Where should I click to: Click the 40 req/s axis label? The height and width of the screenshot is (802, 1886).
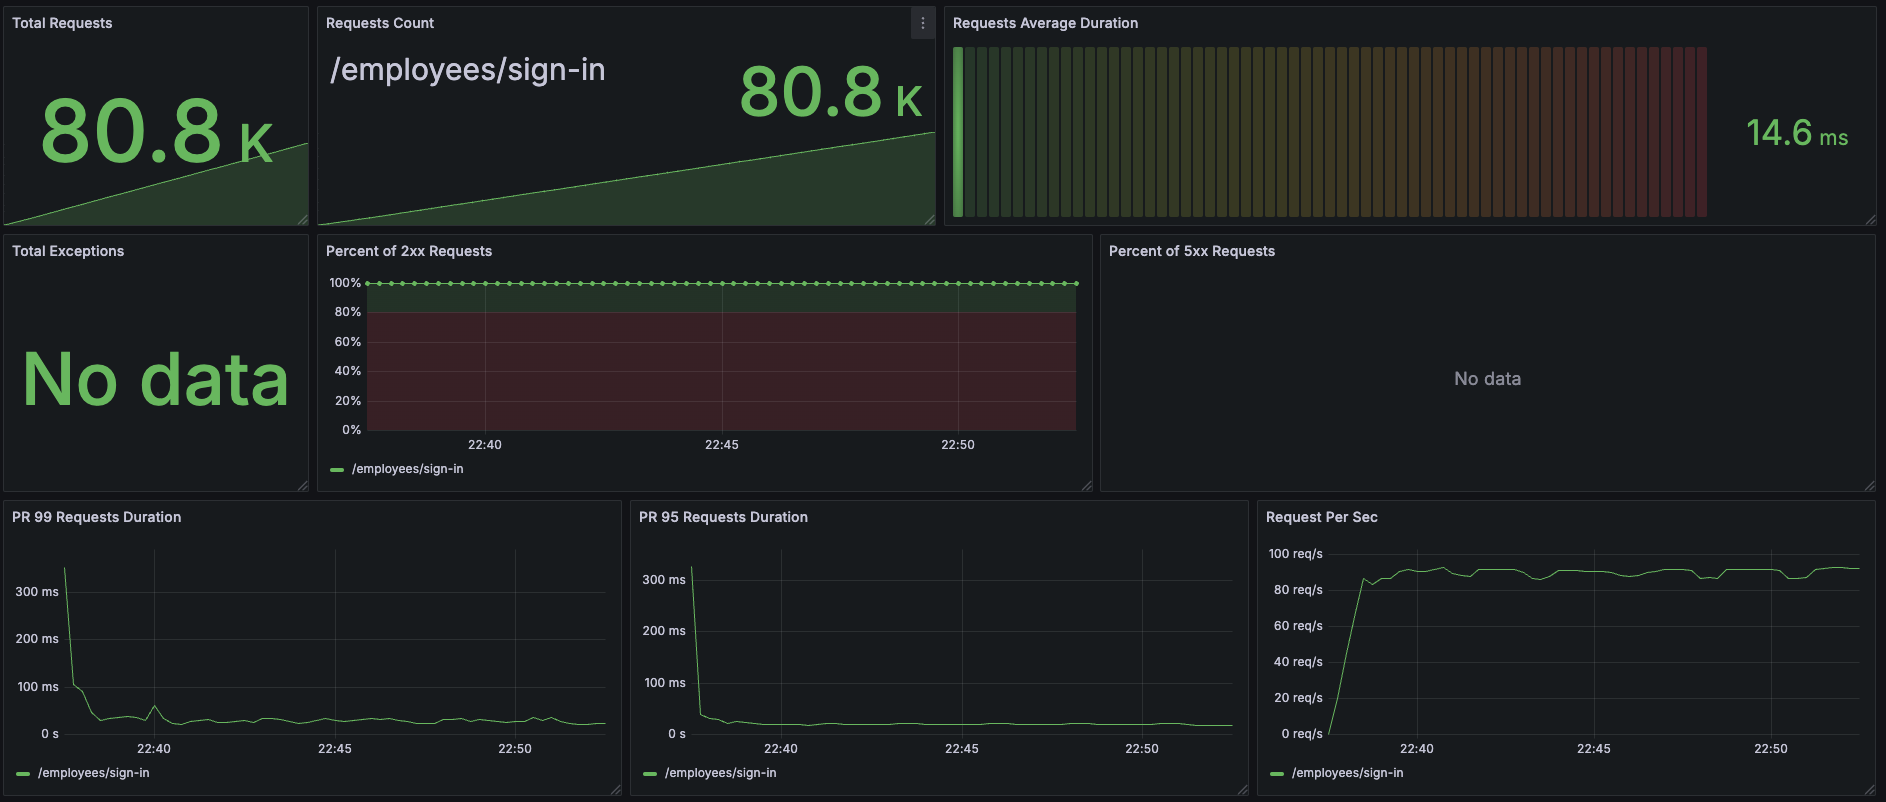1298,662
